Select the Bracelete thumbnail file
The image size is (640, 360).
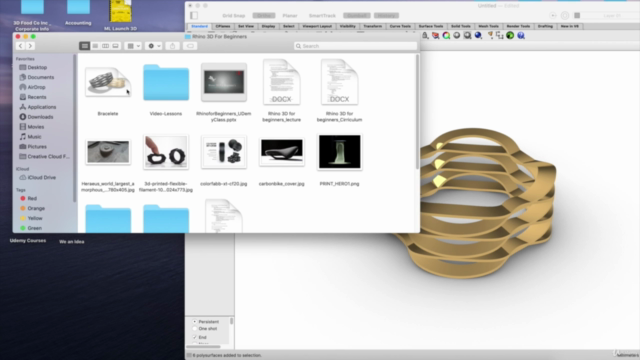coord(108,82)
